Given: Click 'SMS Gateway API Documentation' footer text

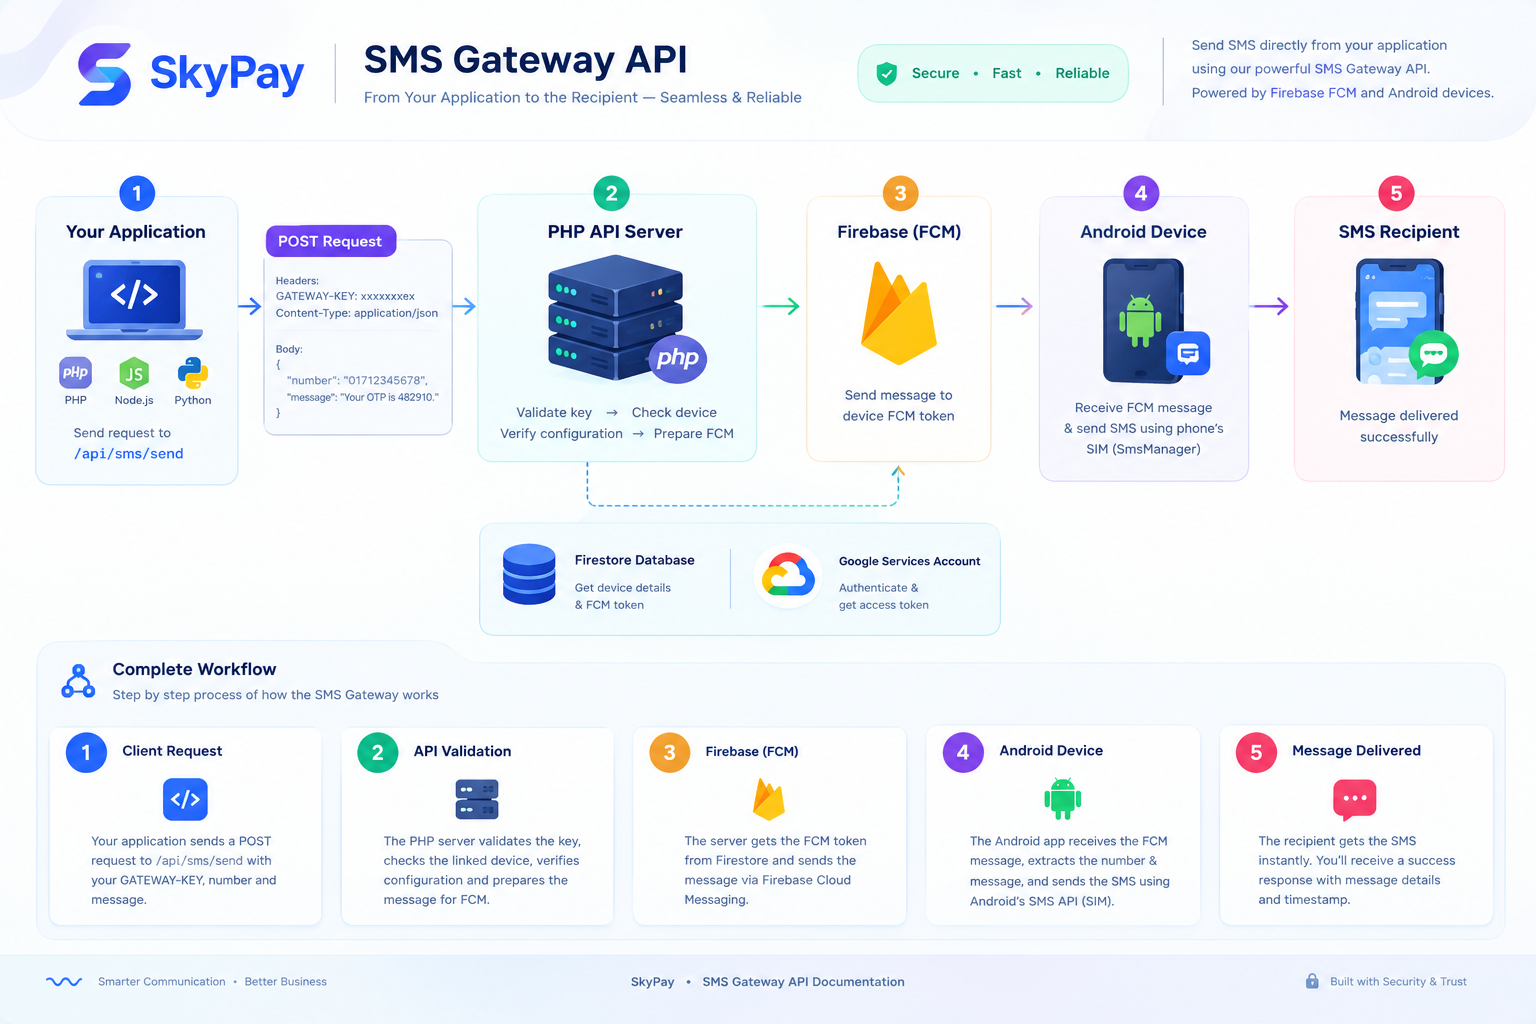Looking at the screenshot, I should pyautogui.click(x=803, y=982).
